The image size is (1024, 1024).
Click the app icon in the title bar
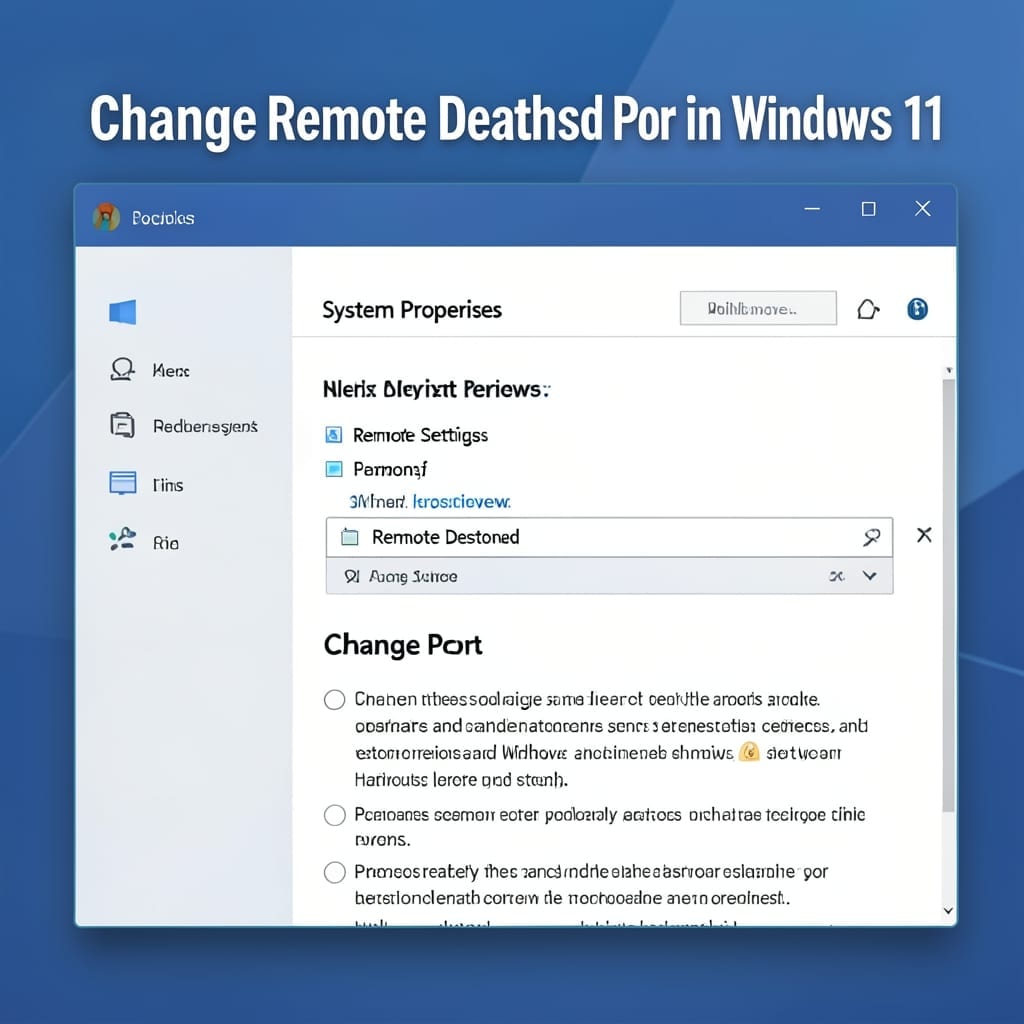106,217
